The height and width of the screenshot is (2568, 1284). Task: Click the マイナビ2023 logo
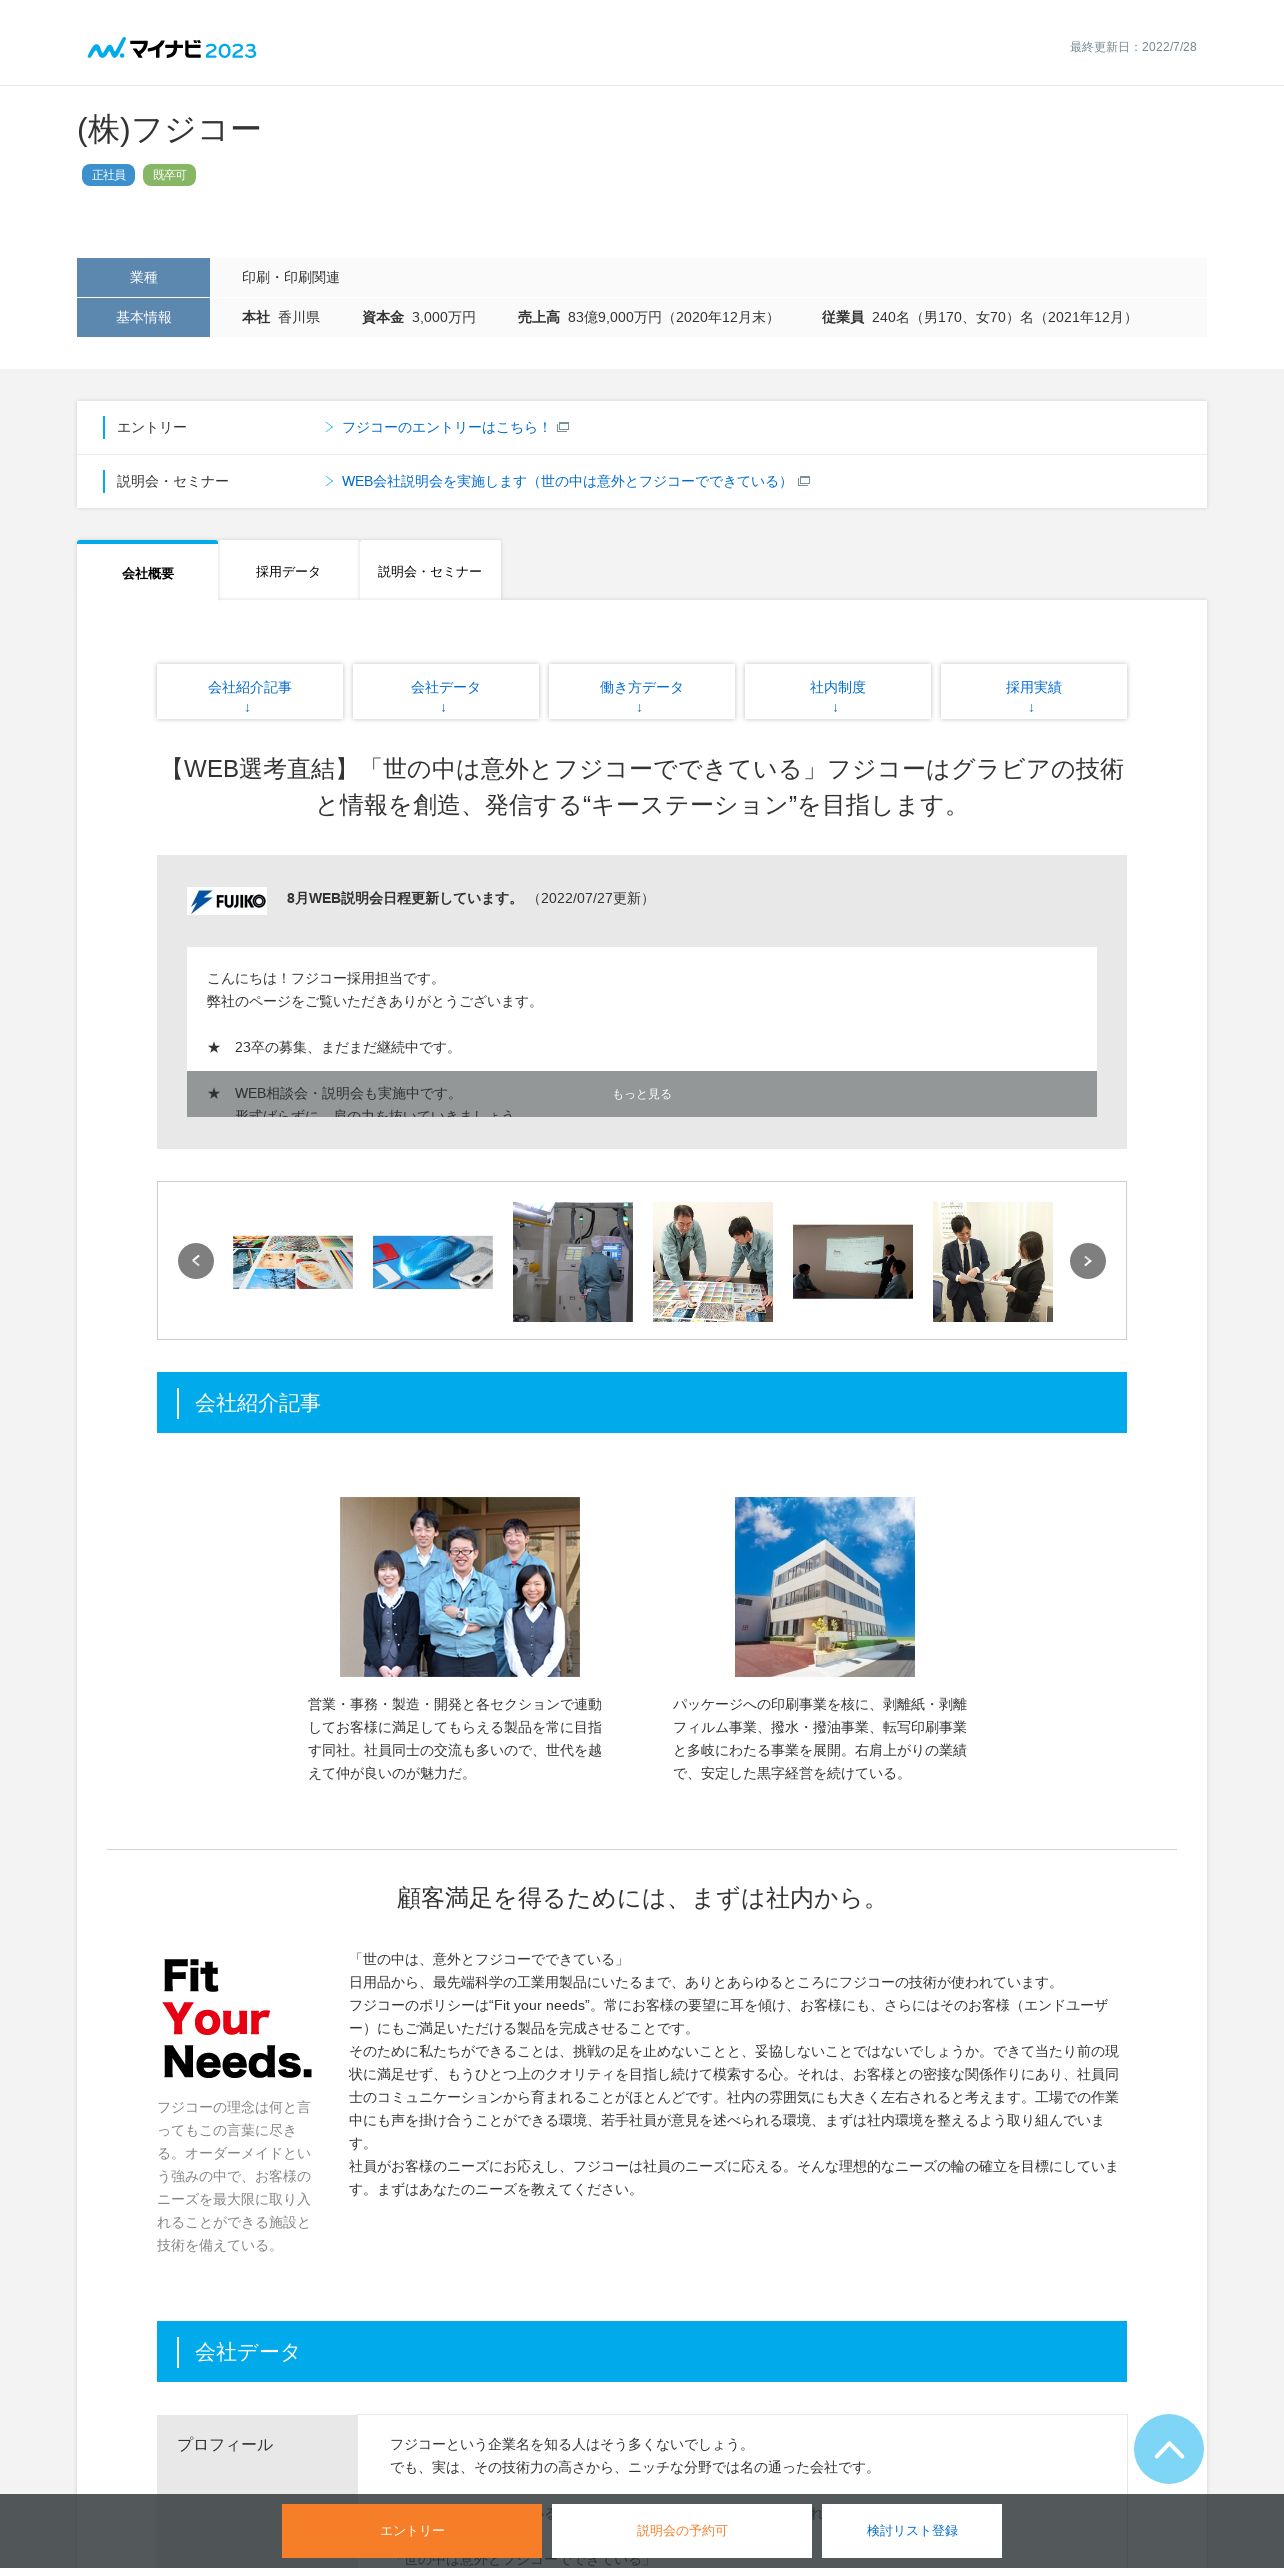pos(172,48)
